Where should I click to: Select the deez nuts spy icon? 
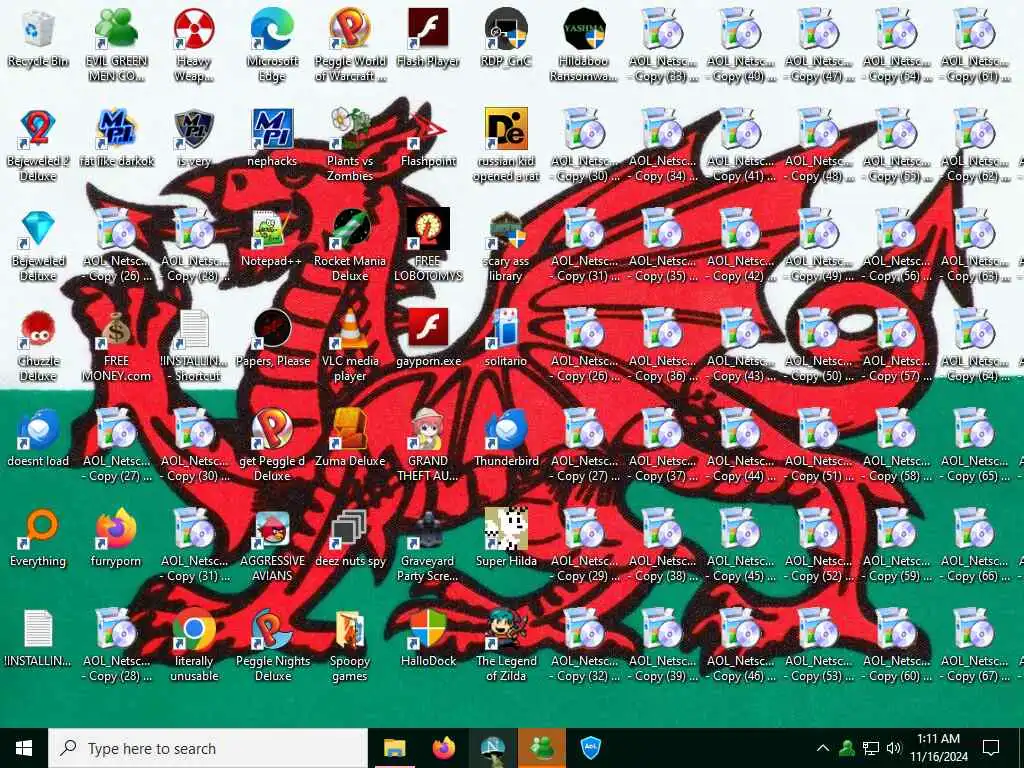(x=350, y=530)
